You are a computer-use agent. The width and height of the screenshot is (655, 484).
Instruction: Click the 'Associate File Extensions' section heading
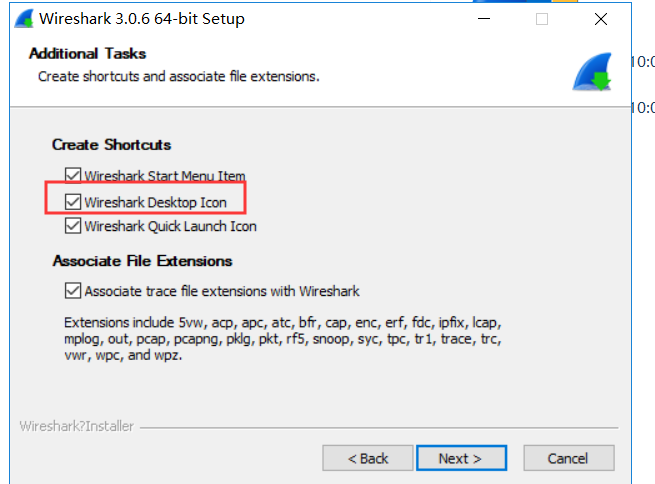click(x=142, y=261)
